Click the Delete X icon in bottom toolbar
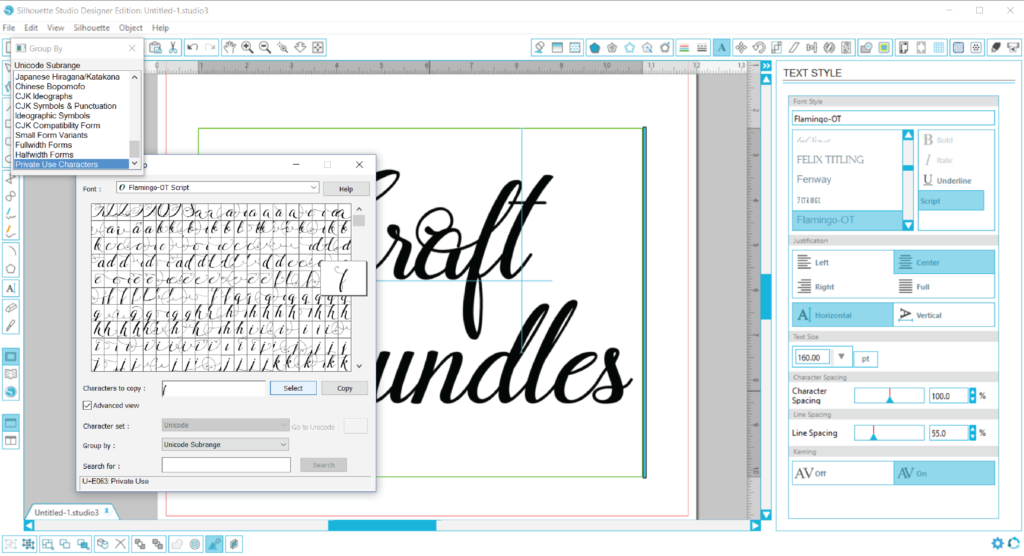The width and height of the screenshot is (1024, 556). 120,544
